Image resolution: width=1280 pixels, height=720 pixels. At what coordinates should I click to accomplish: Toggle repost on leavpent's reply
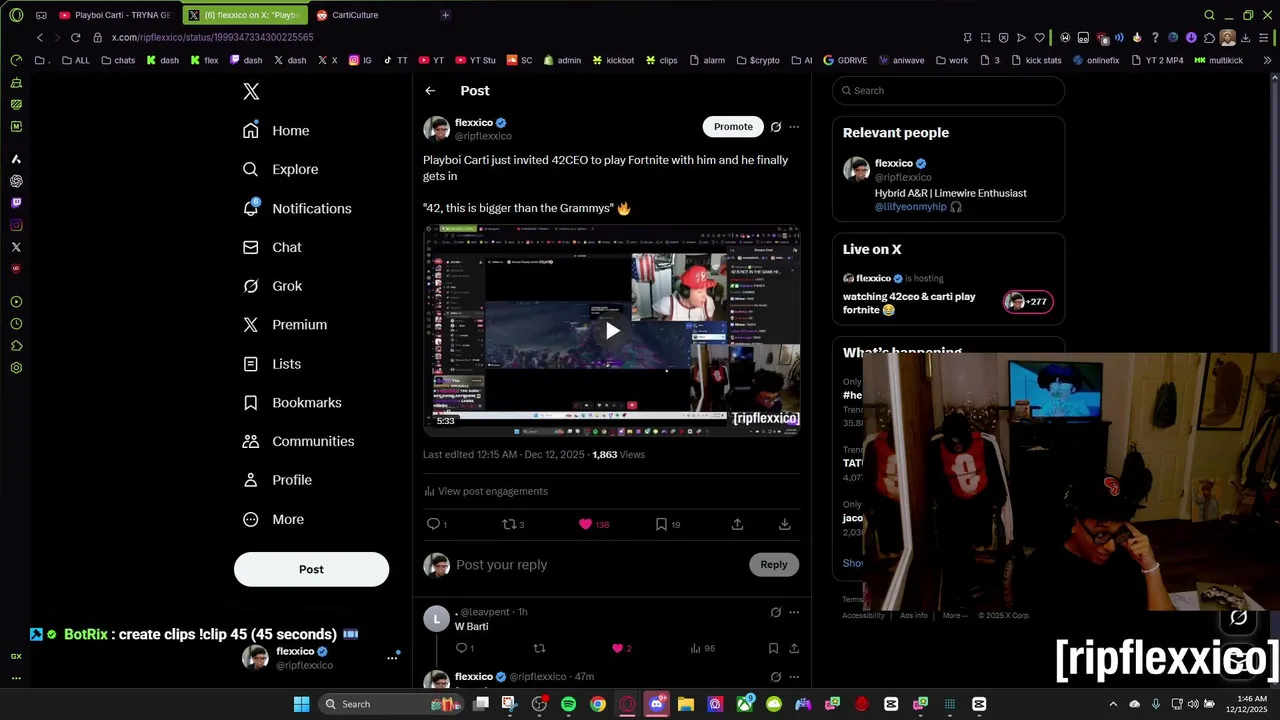[539, 648]
